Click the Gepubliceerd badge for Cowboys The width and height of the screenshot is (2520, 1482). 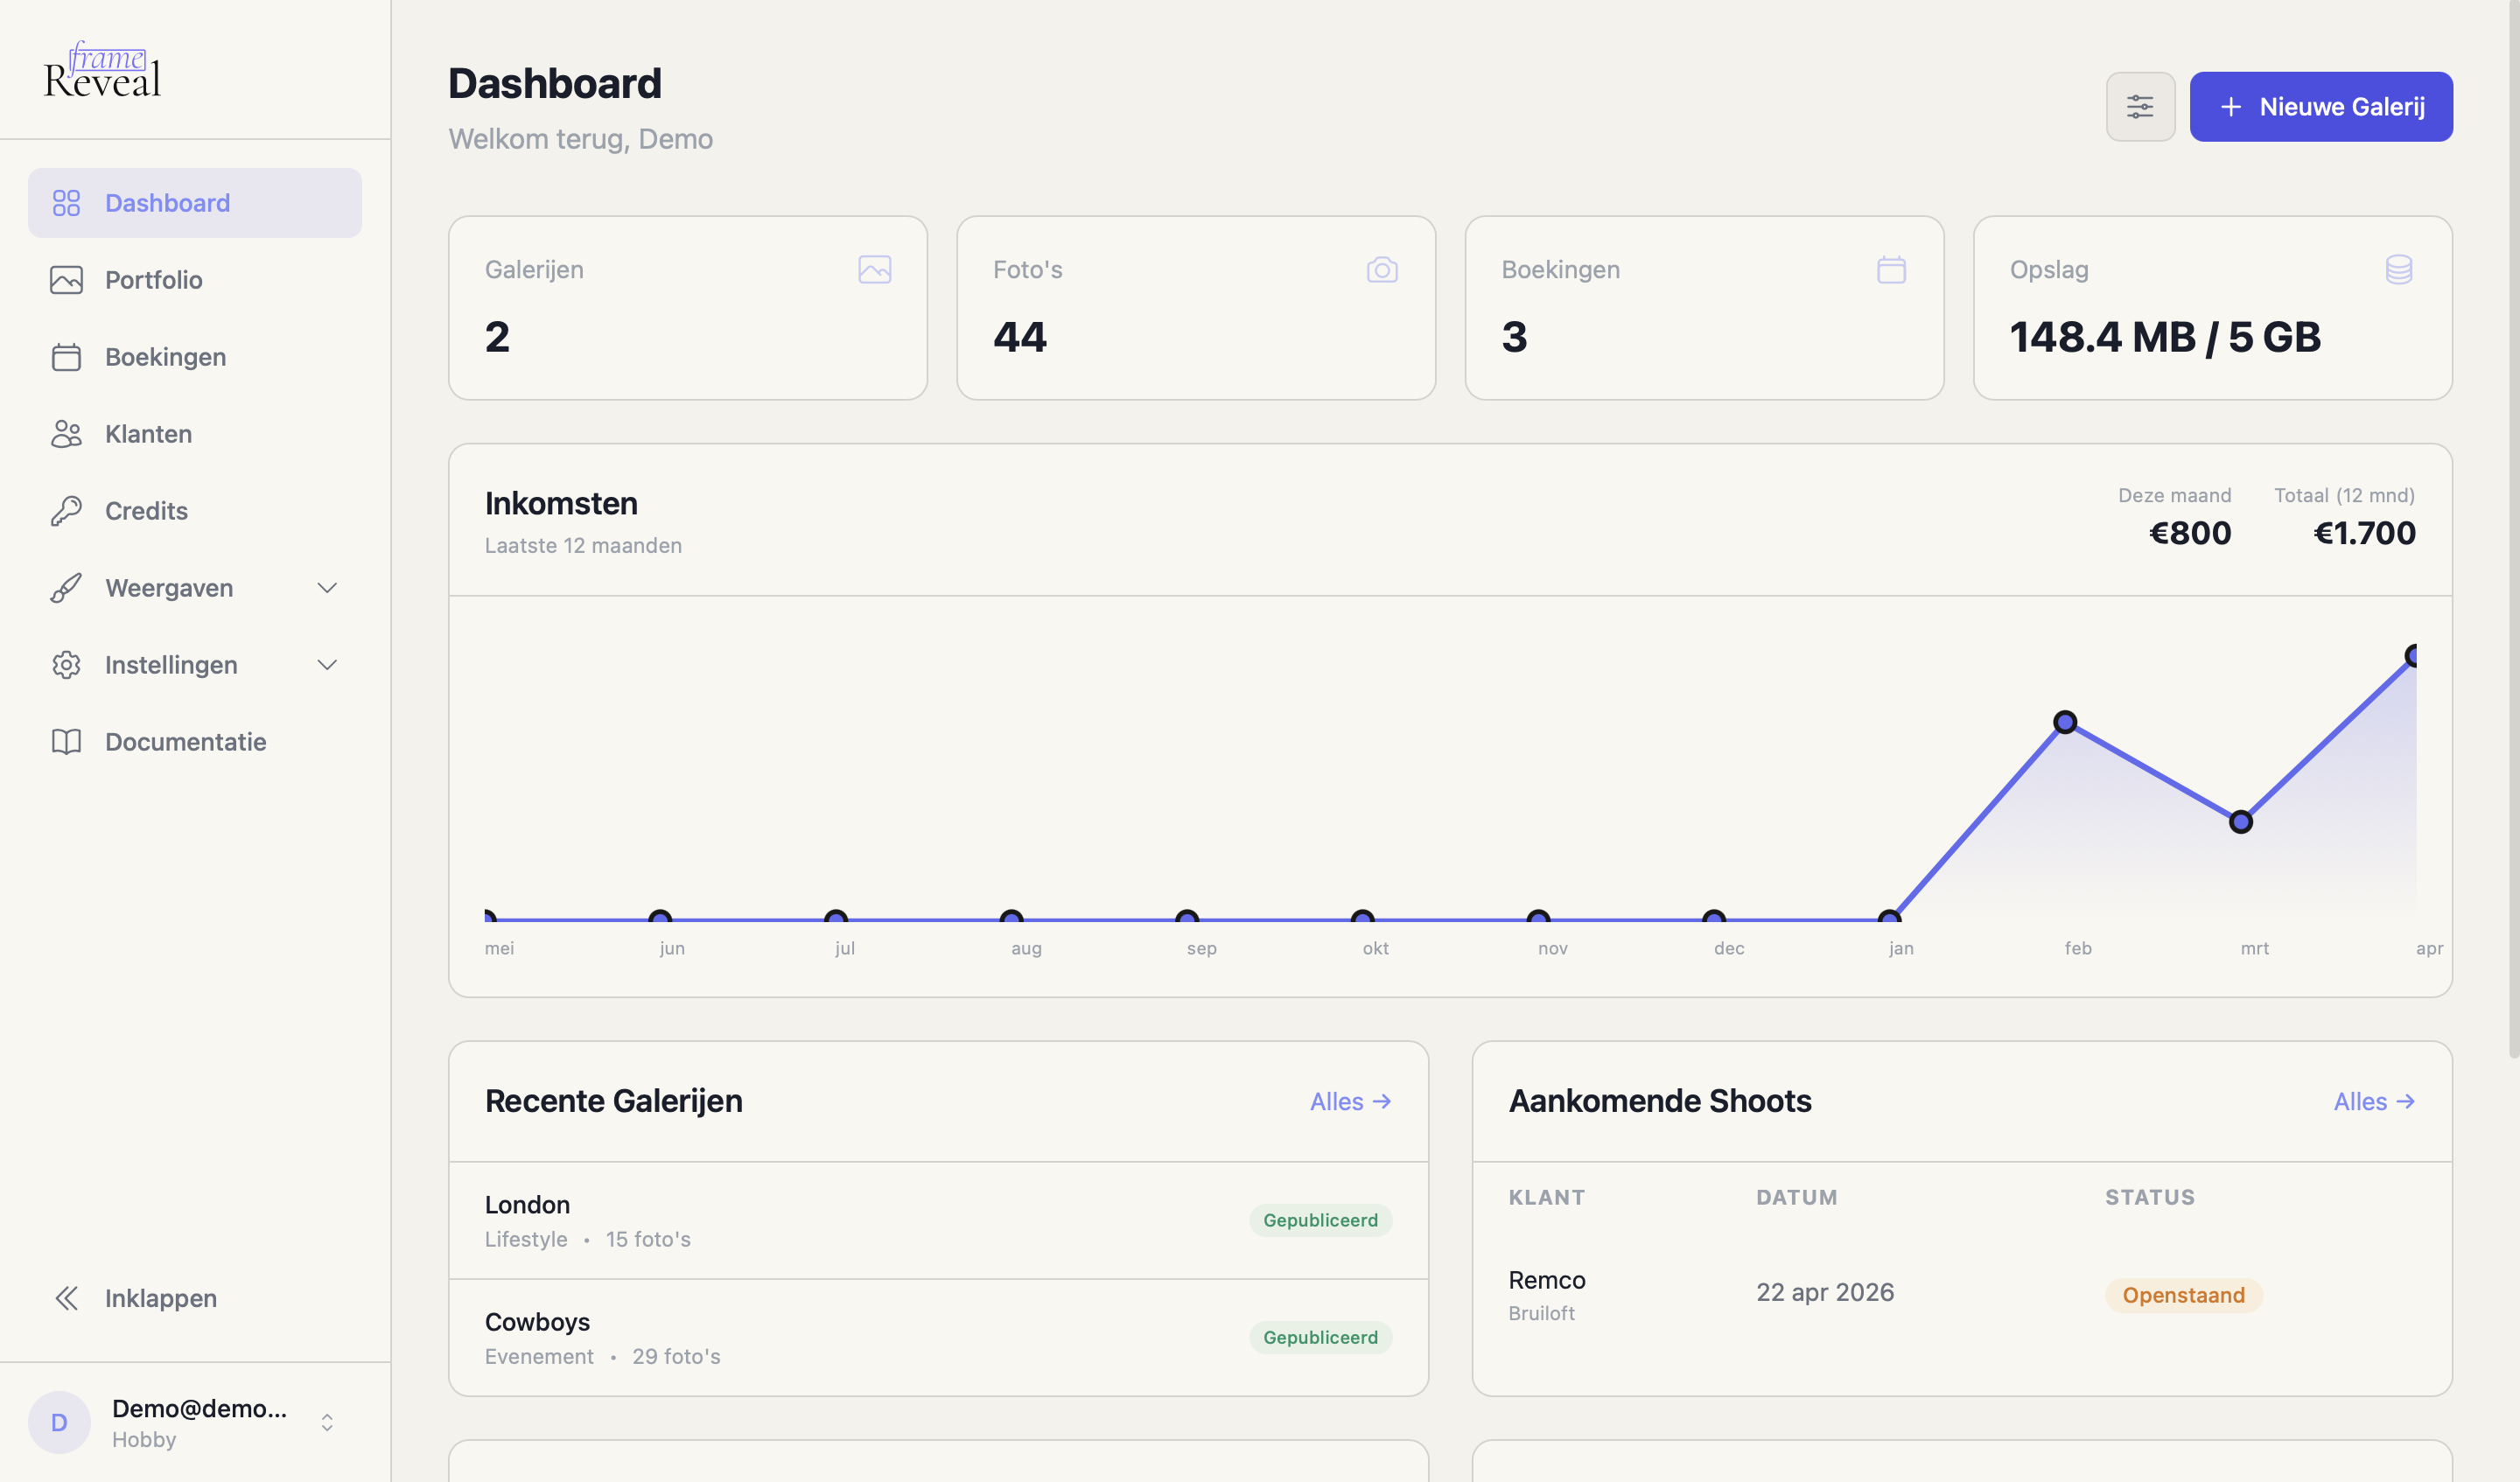[1320, 1338]
